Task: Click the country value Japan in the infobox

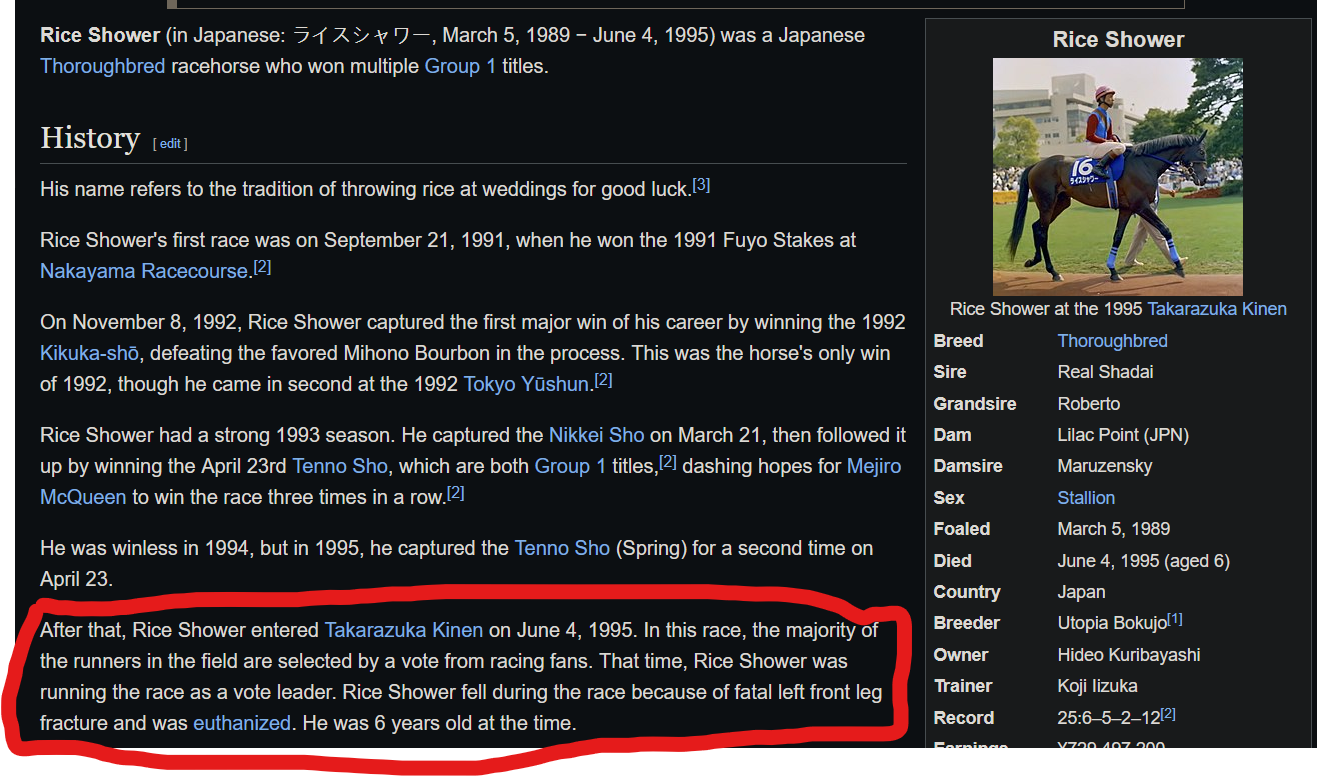Action: pyautogui.click(x=1082, y=592)
